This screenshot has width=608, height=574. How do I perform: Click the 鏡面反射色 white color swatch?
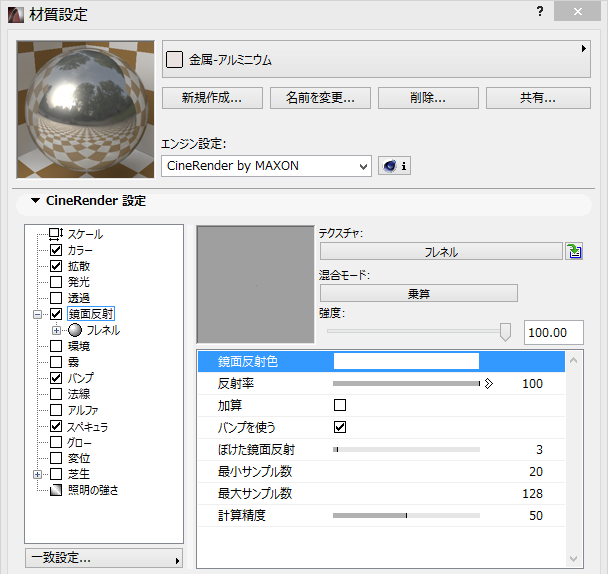pyautogui.click(x=406, y=361)
